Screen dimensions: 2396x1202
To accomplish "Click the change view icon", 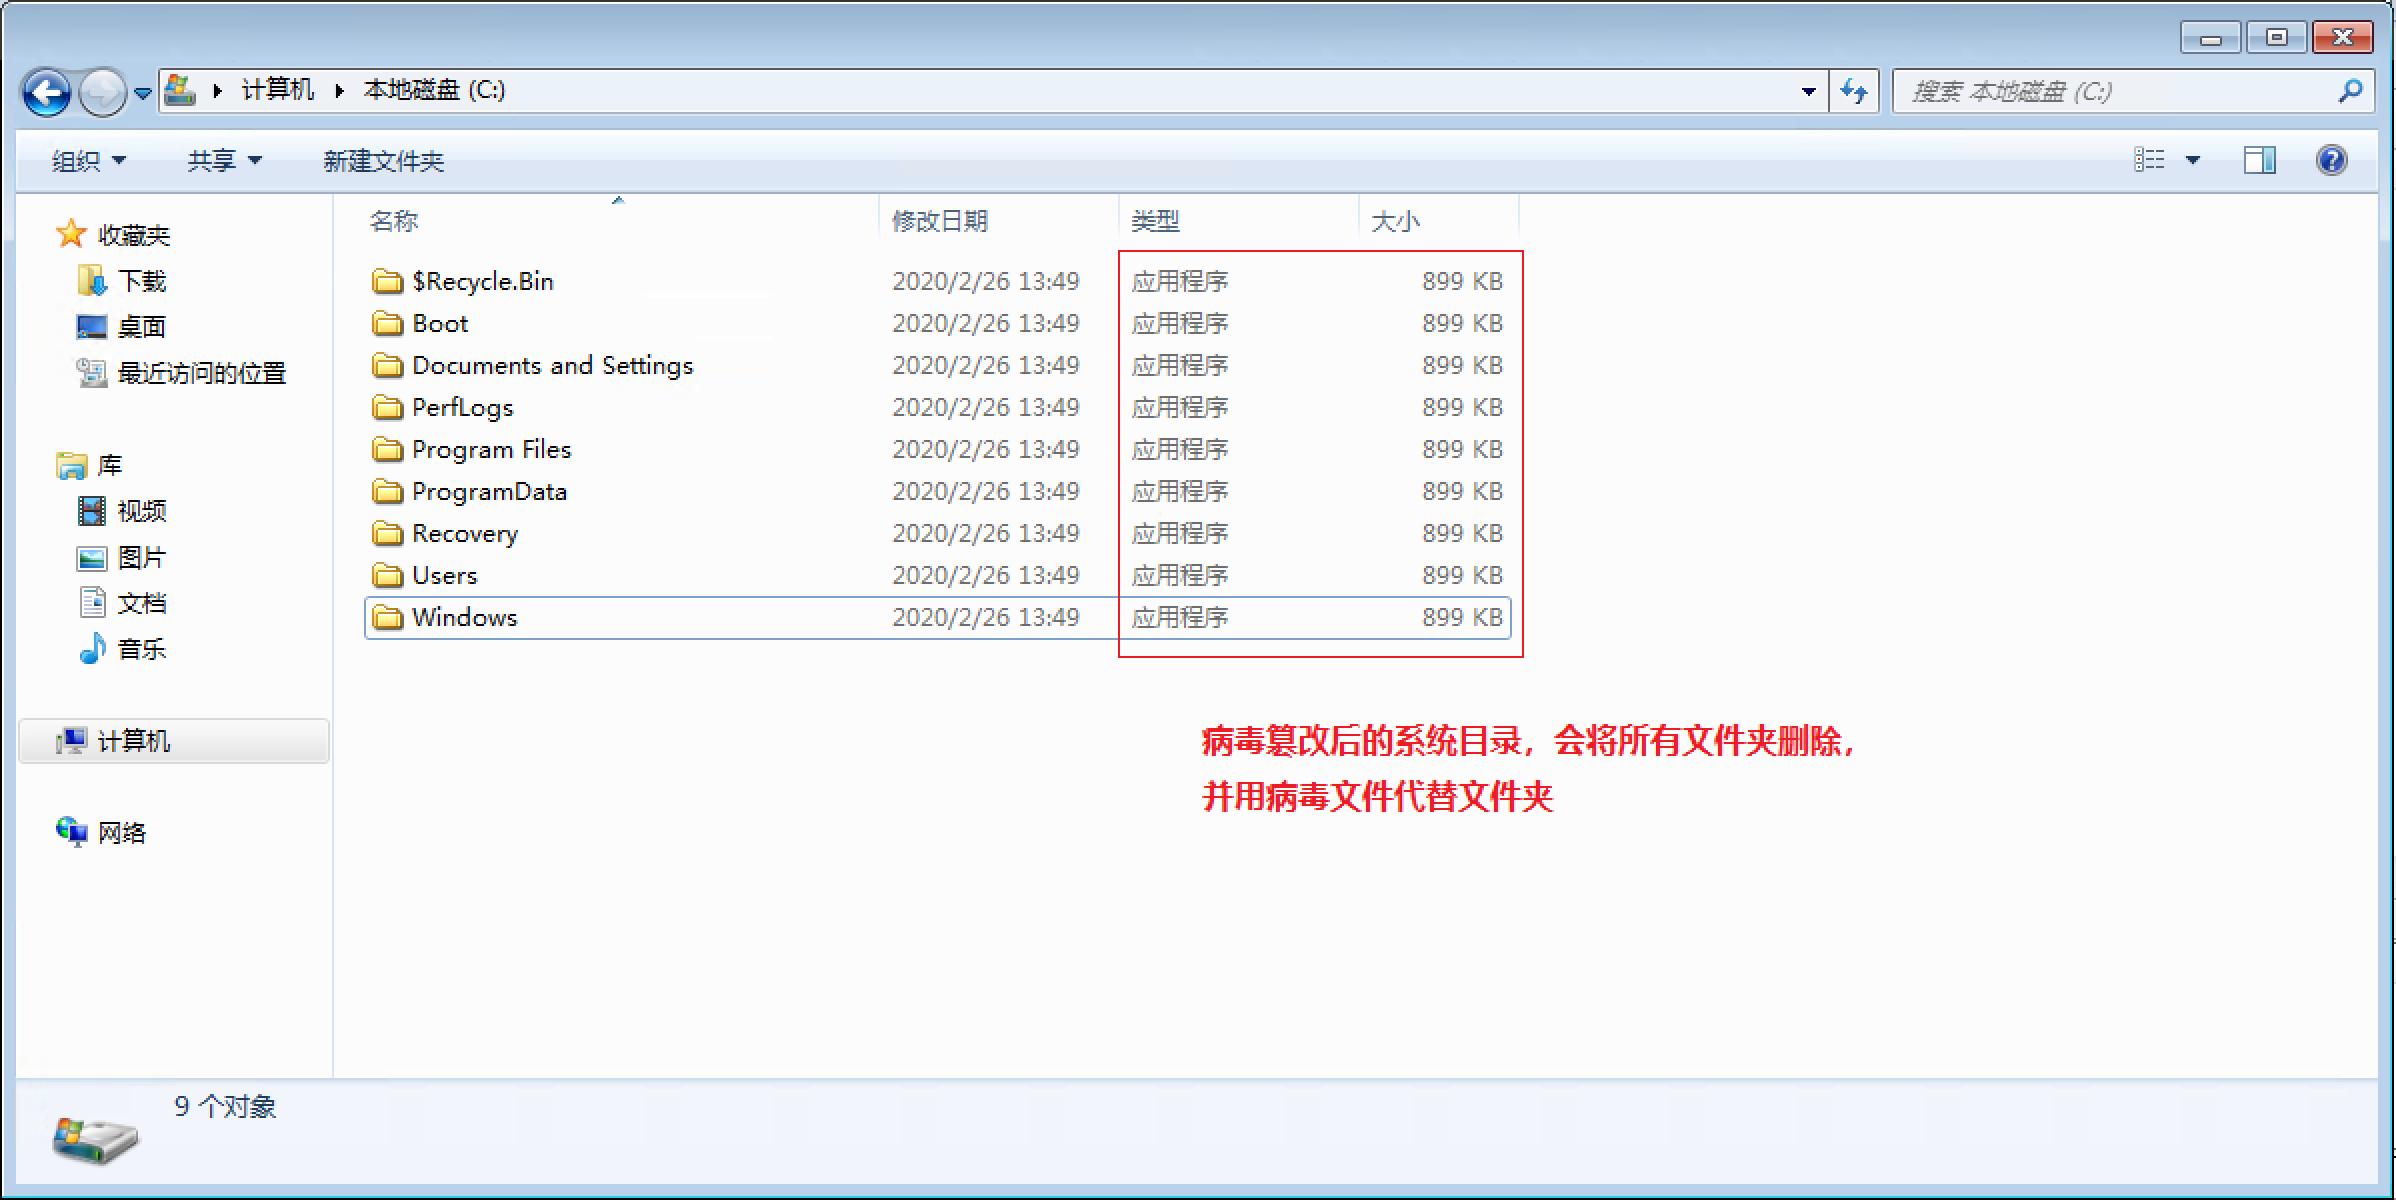I will pos(2149,160).
